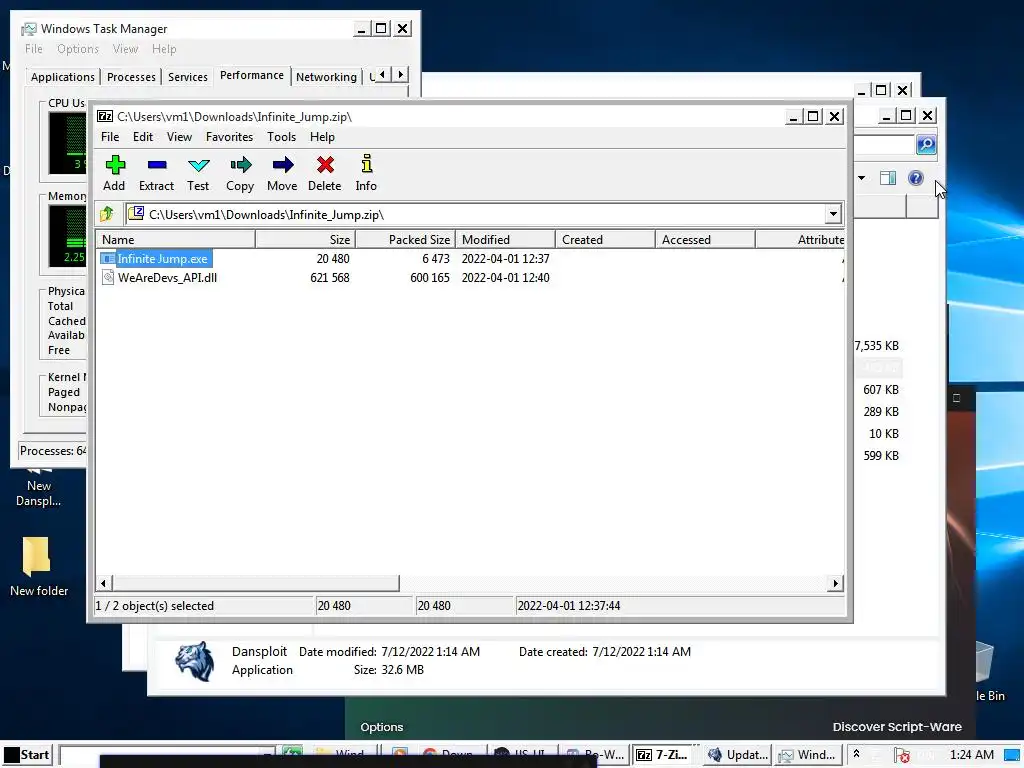The width and height of the screenshot is (1024, 768).
Task: Click the Explorer search input box
Action: point(884,144)
